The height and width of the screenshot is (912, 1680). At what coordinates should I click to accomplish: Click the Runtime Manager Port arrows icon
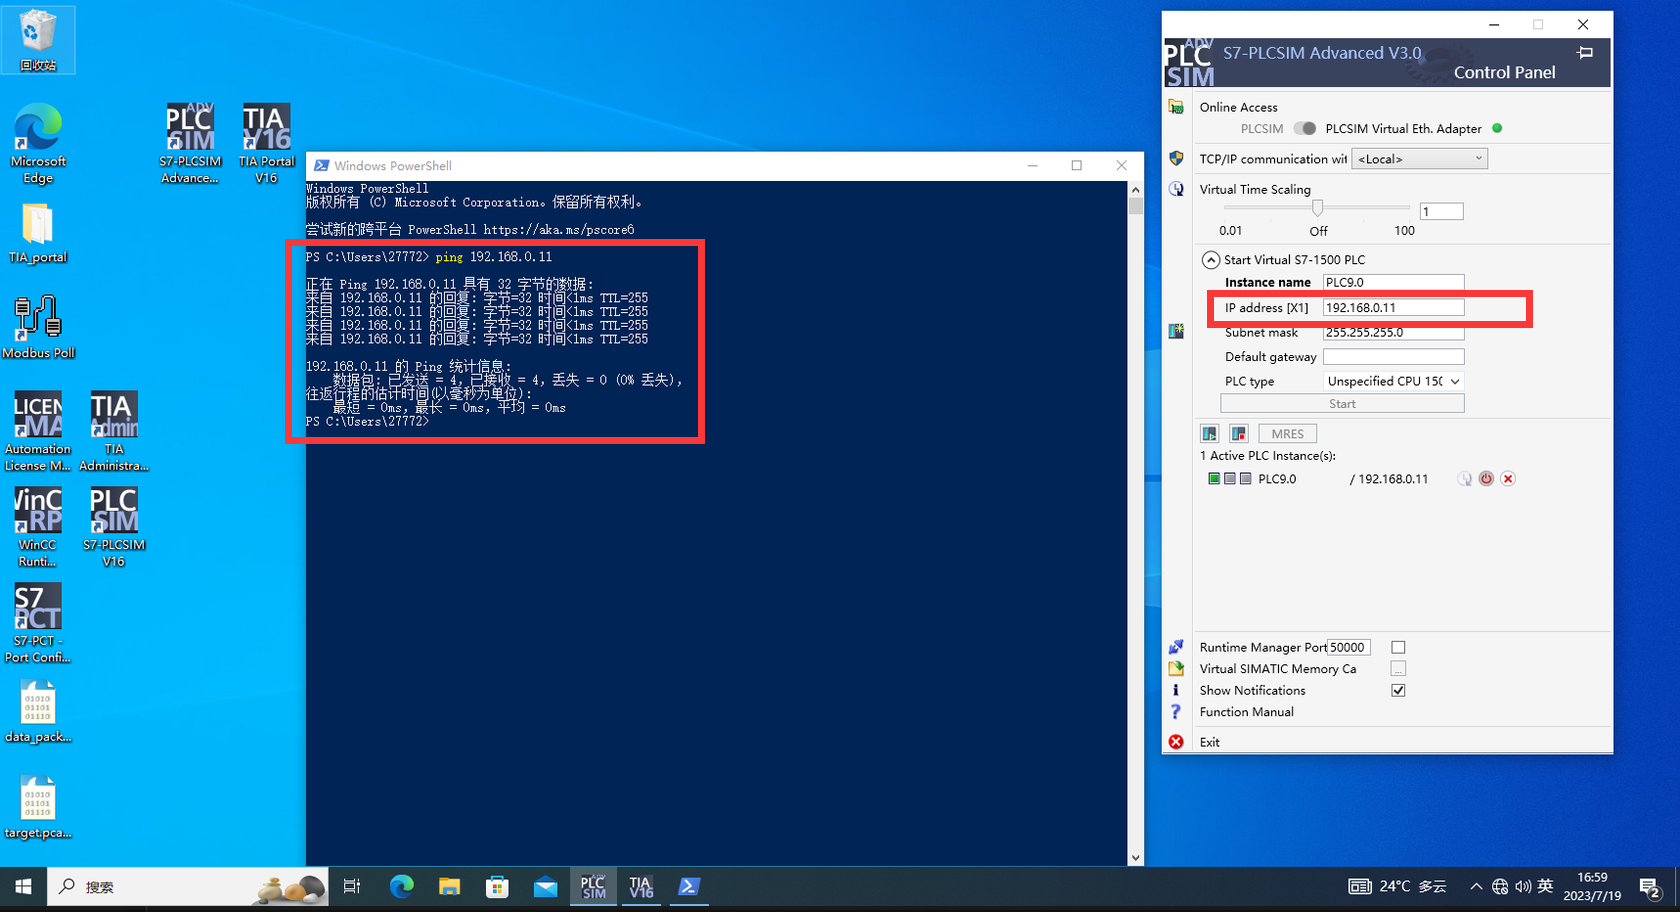[1176, 647]
